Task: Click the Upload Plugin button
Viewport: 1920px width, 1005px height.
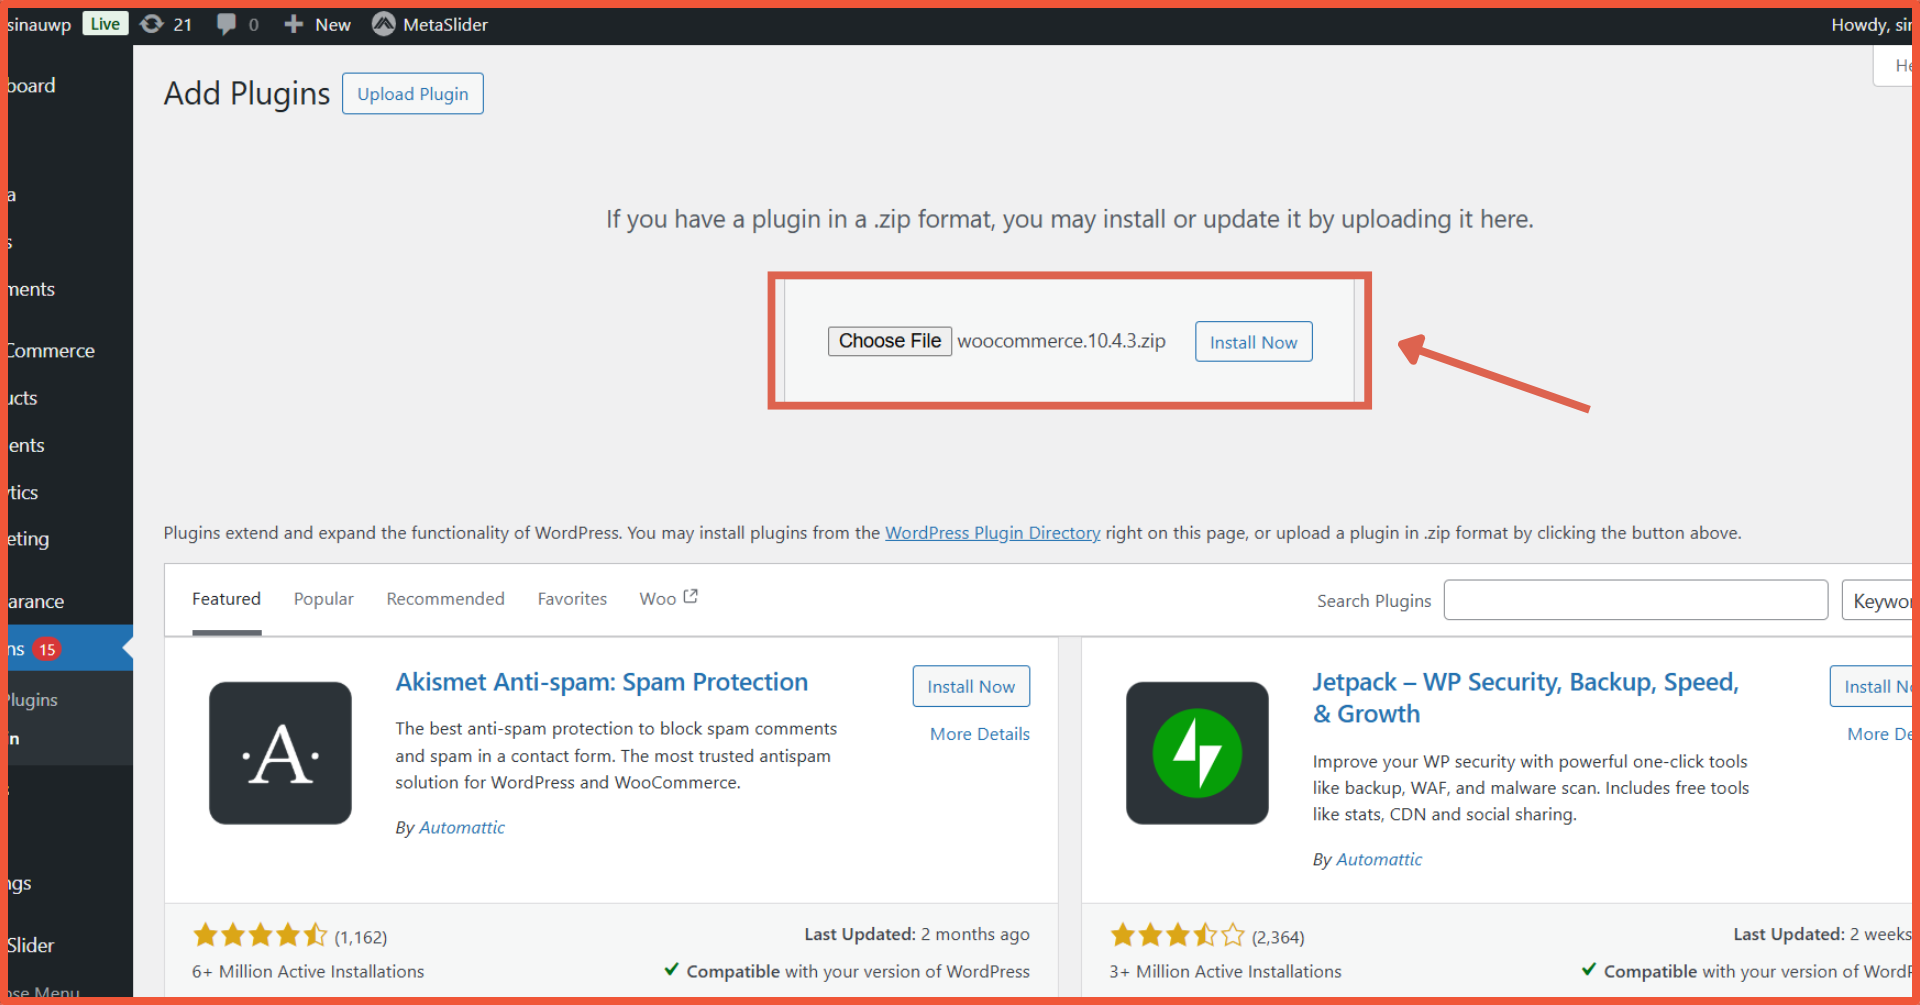Action: [413, 94]
